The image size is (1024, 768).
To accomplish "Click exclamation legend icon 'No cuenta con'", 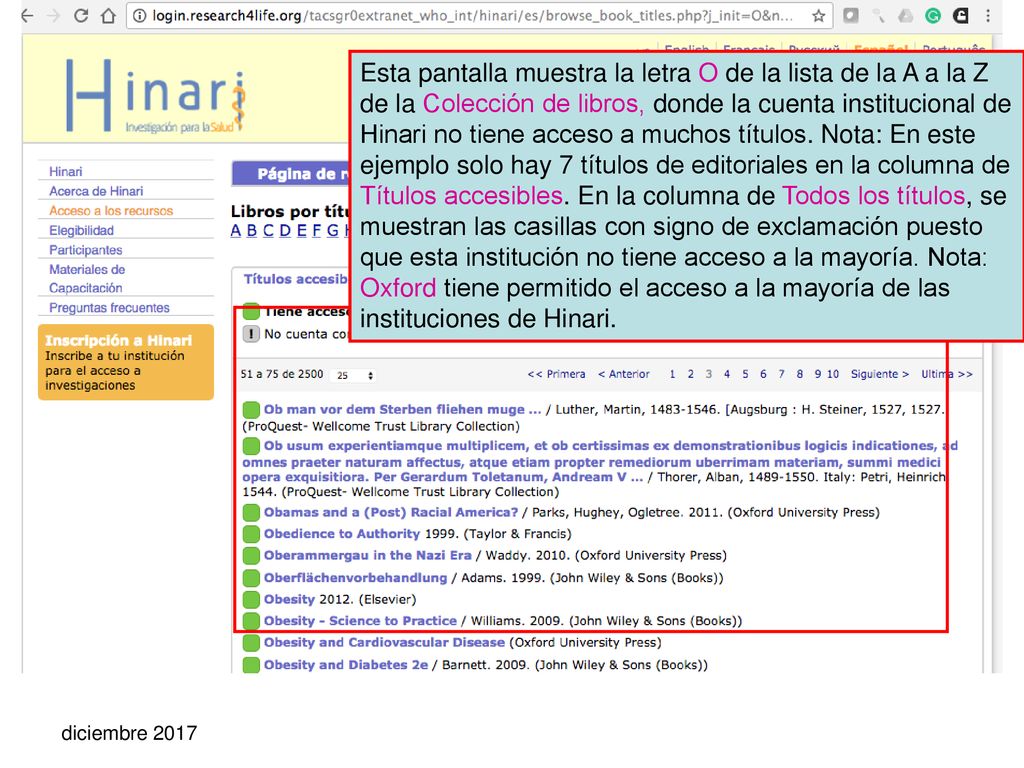I will [x=251, y=334].
